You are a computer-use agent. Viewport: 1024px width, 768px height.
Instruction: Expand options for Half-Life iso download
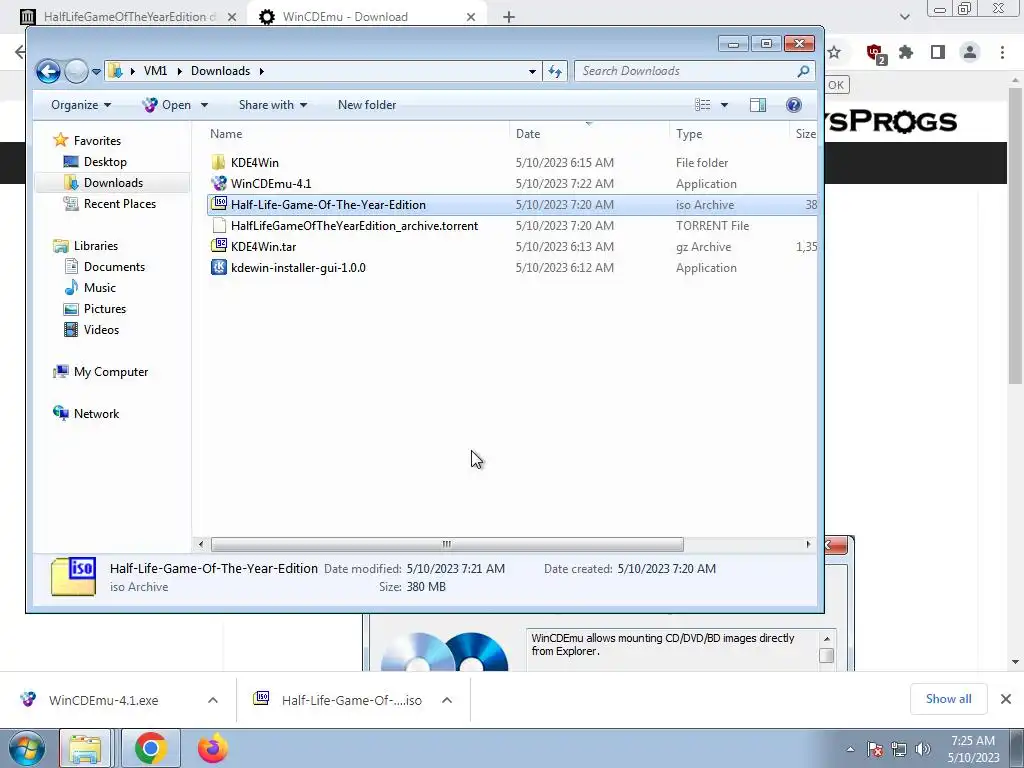[447, 700]
